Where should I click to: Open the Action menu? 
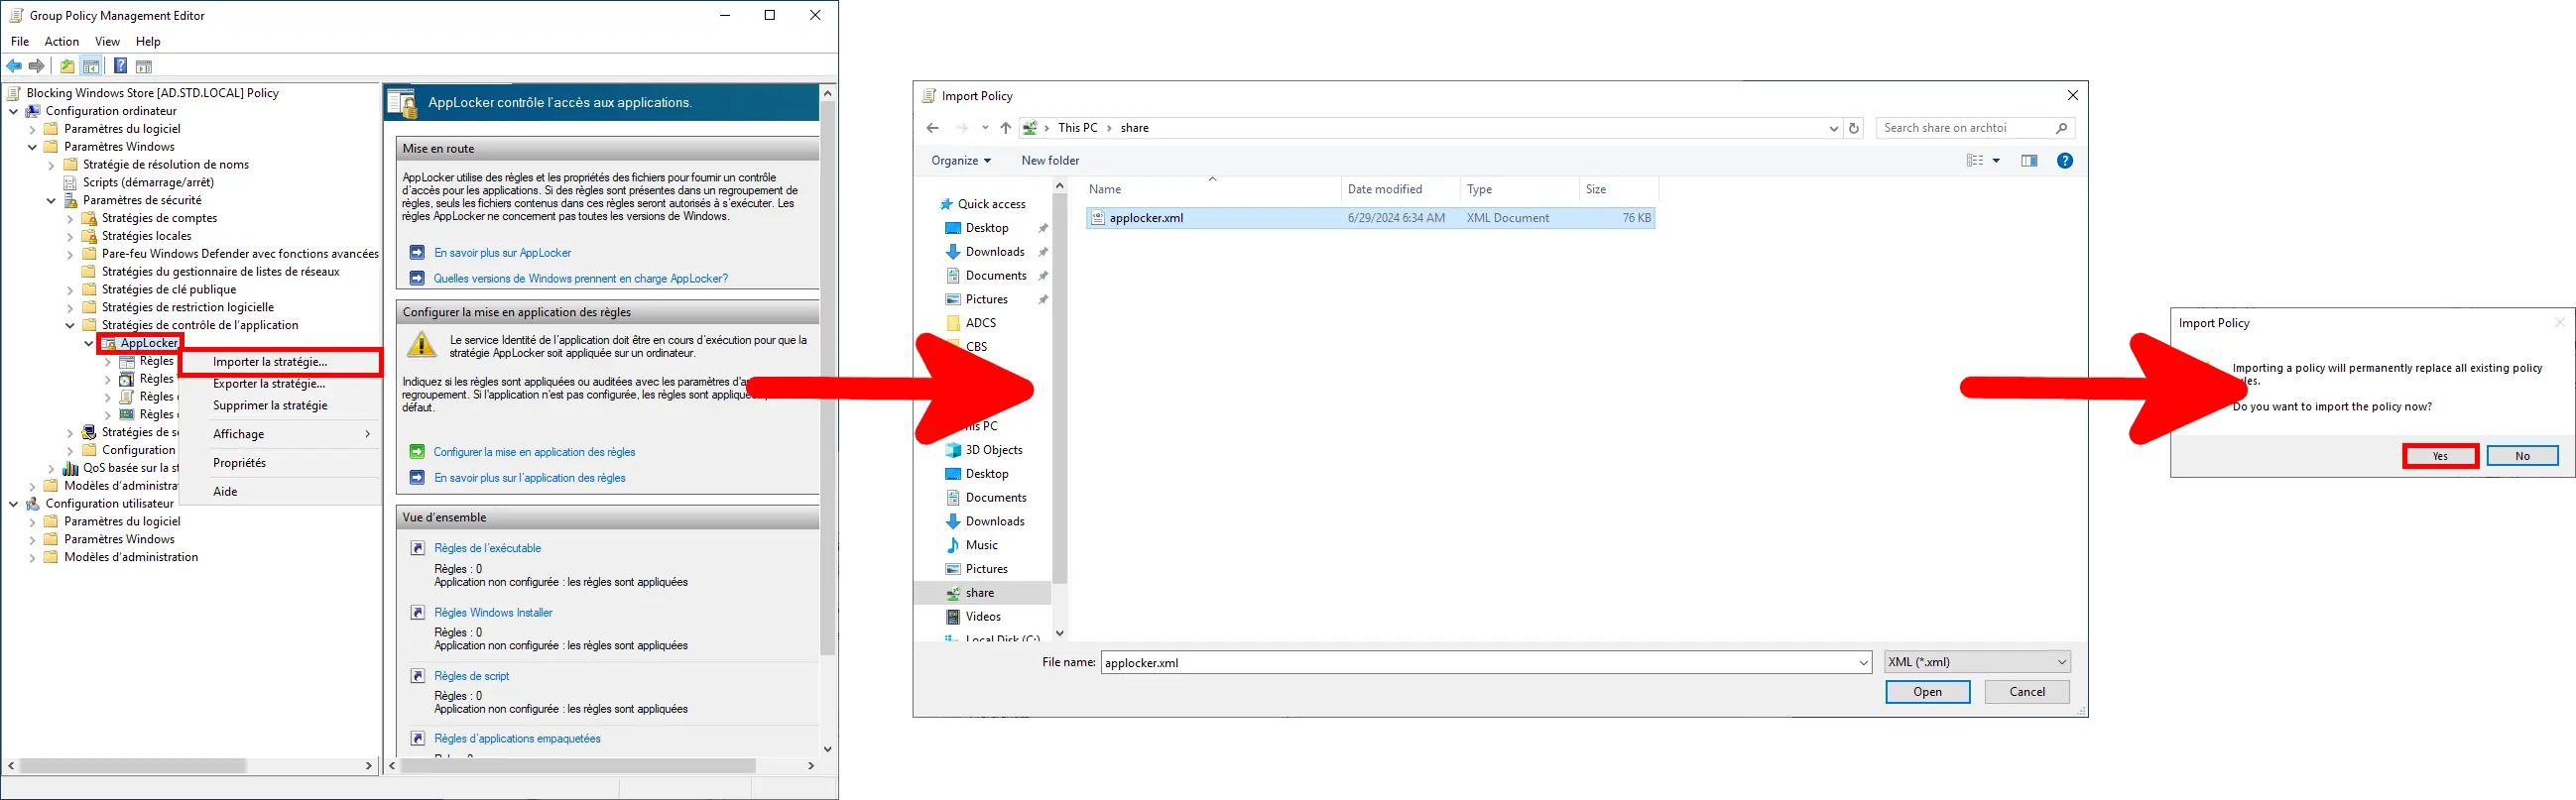pos(61,42)
